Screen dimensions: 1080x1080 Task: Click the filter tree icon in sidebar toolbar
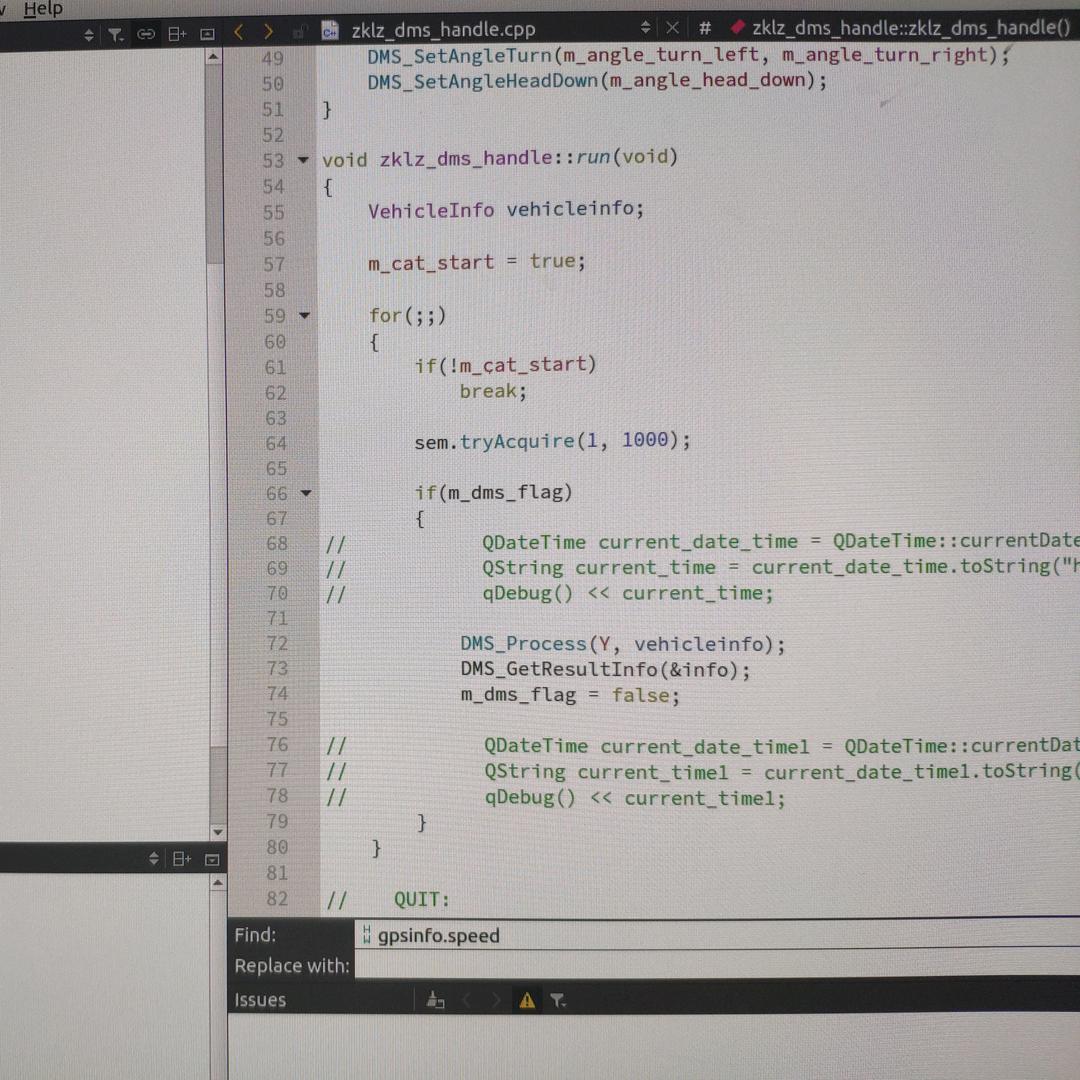116,35
